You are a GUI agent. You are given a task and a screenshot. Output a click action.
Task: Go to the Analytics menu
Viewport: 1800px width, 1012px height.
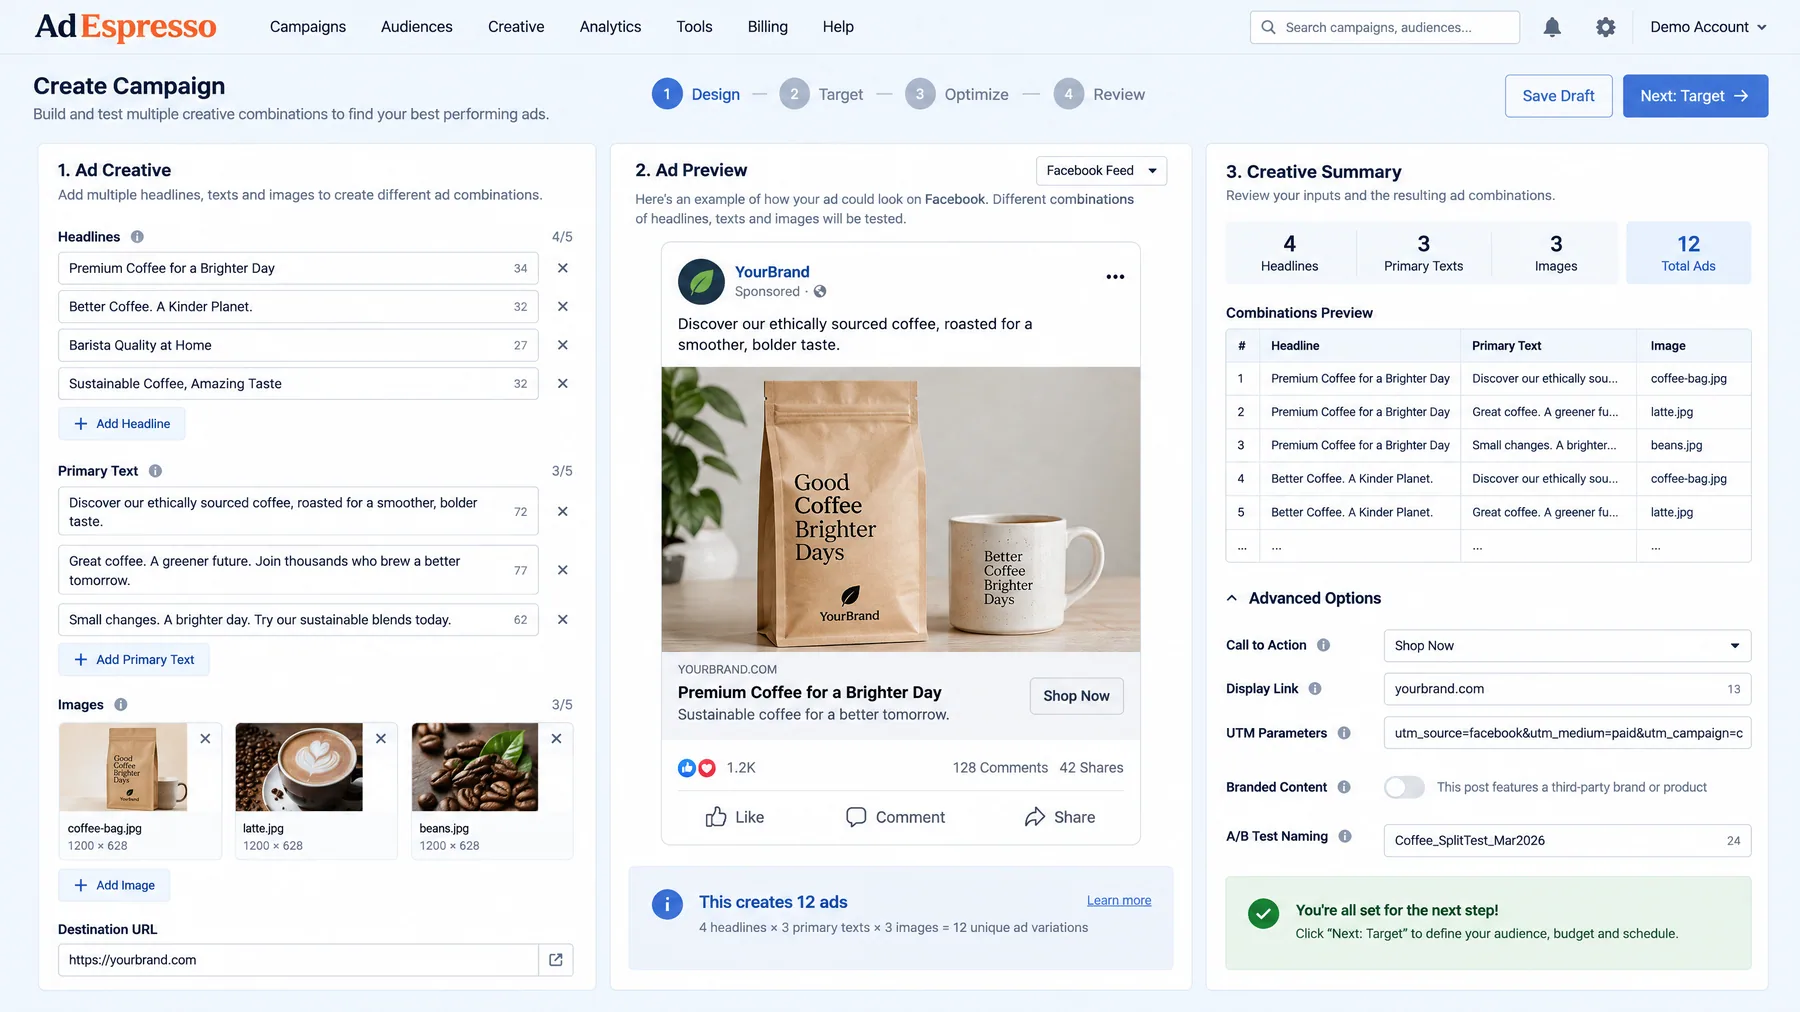(610, 27)
